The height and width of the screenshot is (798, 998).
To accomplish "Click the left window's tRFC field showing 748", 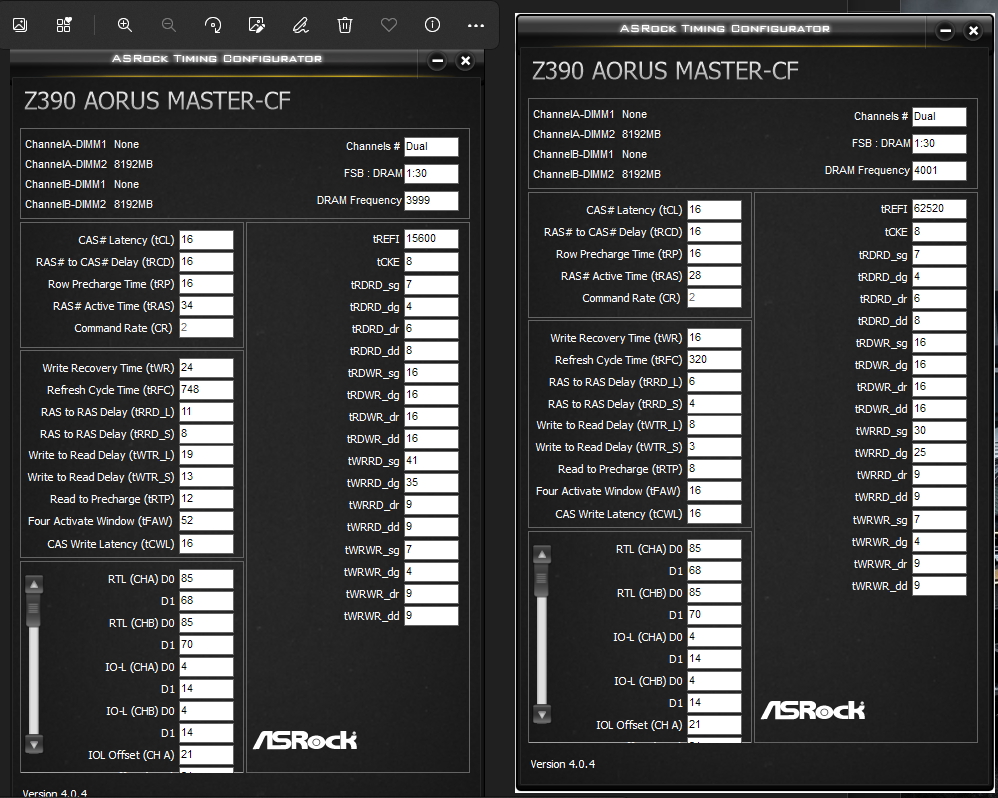I will (x=206, y=390).
